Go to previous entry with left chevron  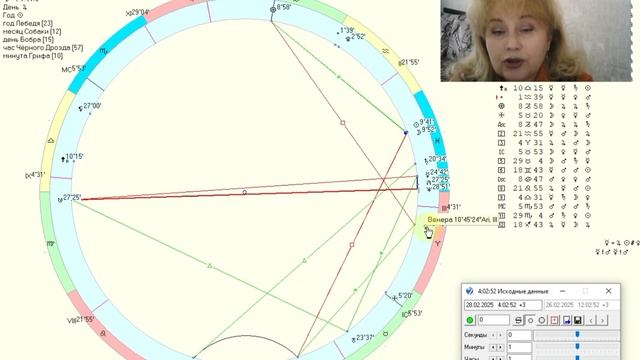(591, 320)
